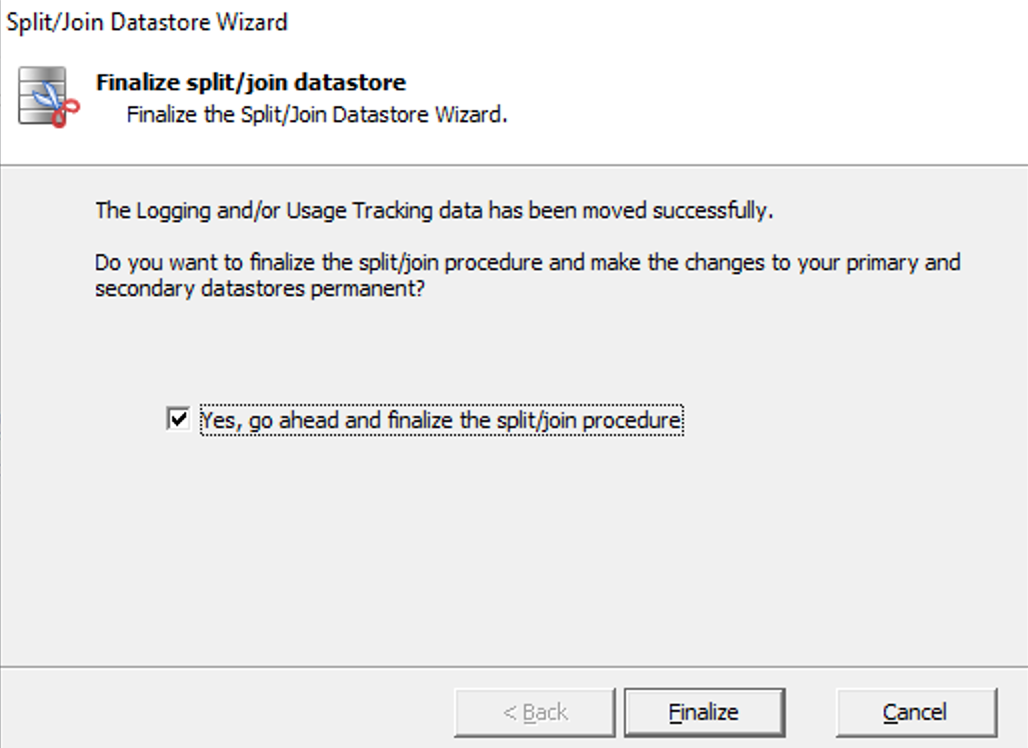Click the empty gray area below the checkbox
The width and height of the screenshot is (1028, 748).
tap(514, 551)
